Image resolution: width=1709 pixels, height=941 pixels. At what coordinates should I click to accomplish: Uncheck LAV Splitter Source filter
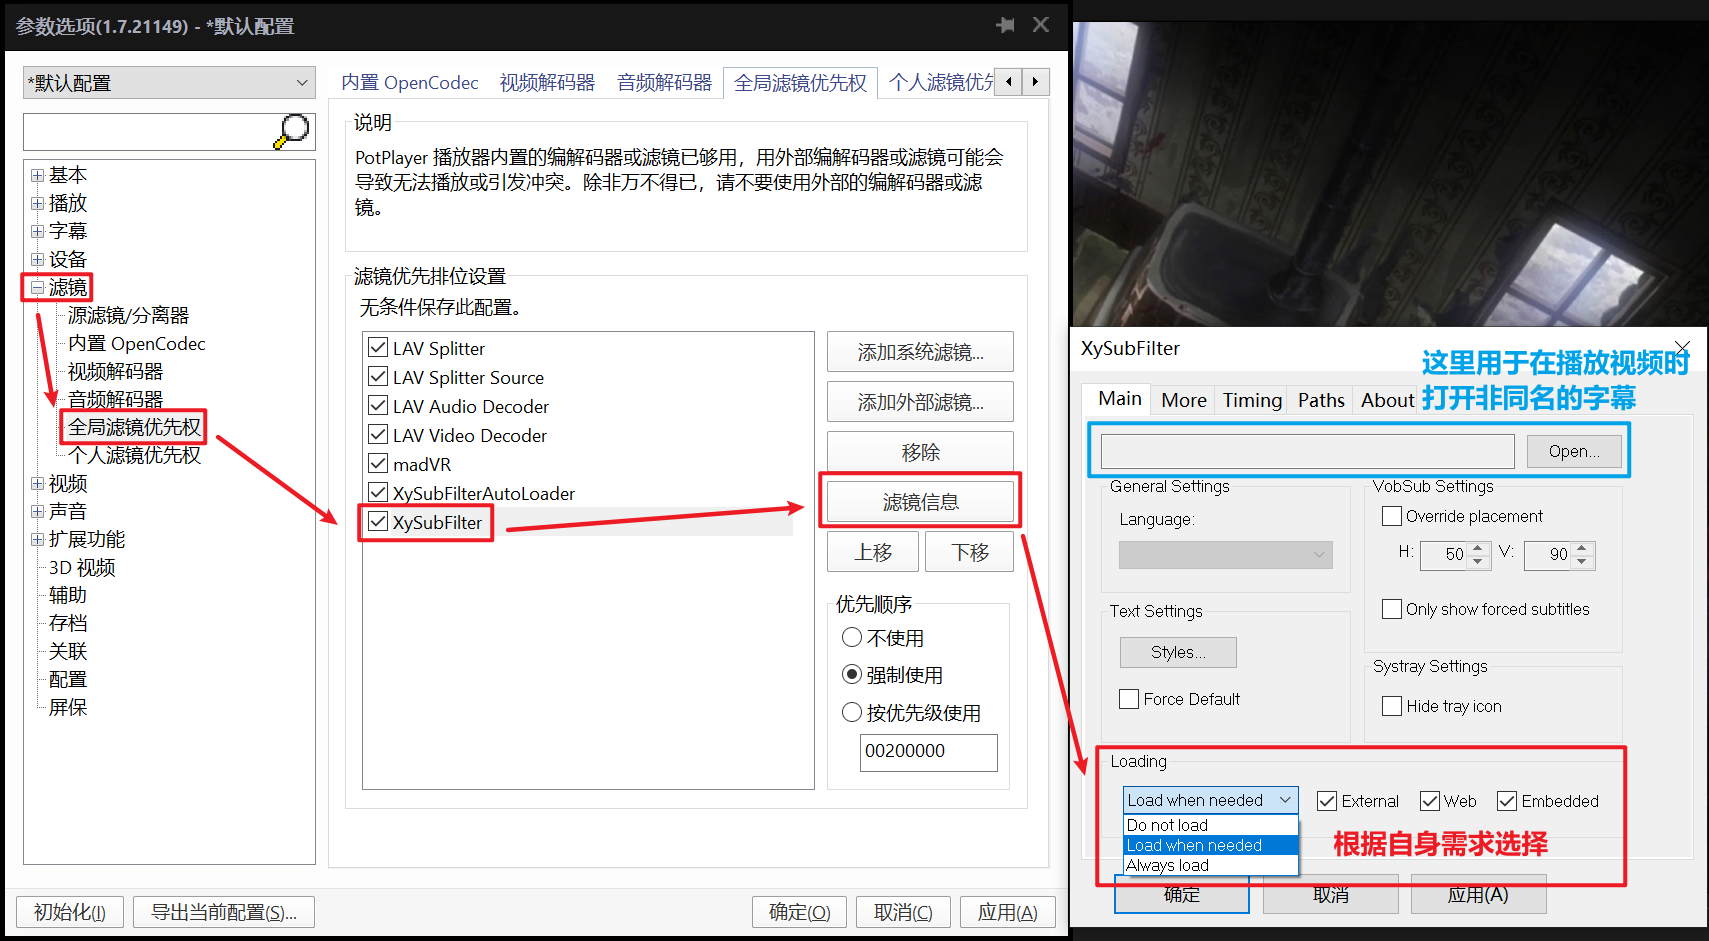[x=378, y=377]
